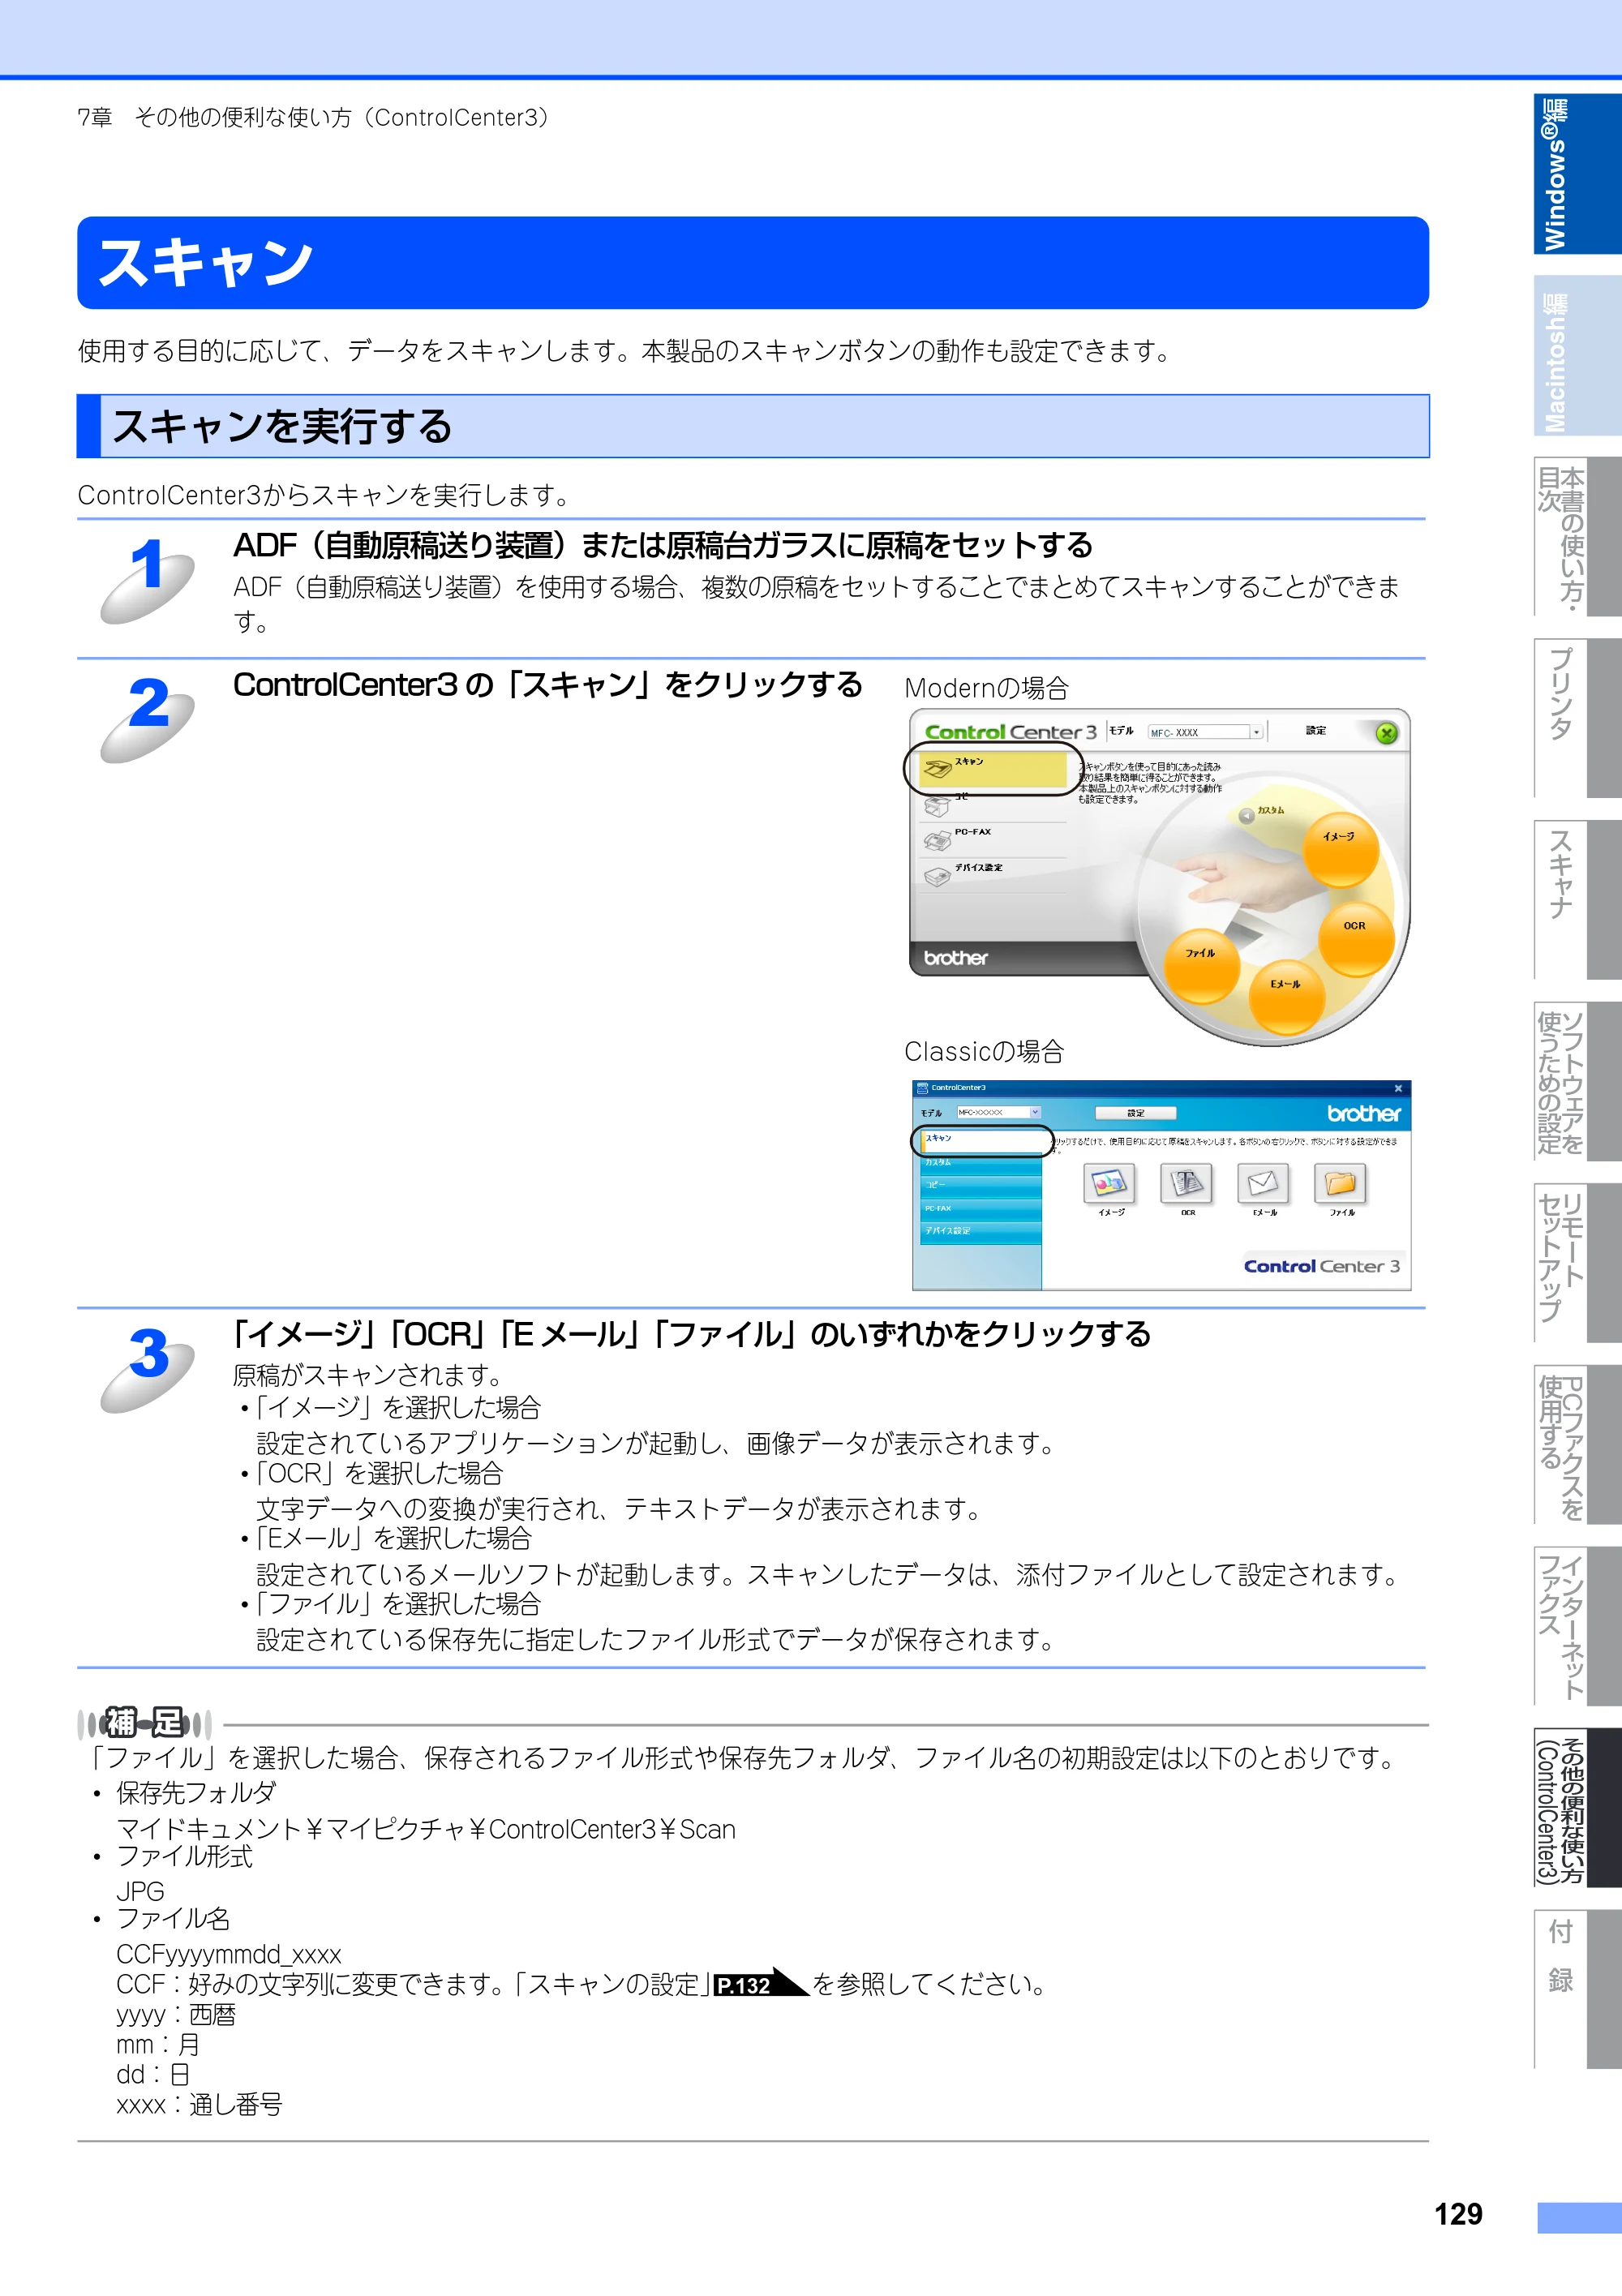This screenshot has width=1622, height=2296.
Task: Open PCファクスを使用する side tab
Action: (x=1577, y=1444)
